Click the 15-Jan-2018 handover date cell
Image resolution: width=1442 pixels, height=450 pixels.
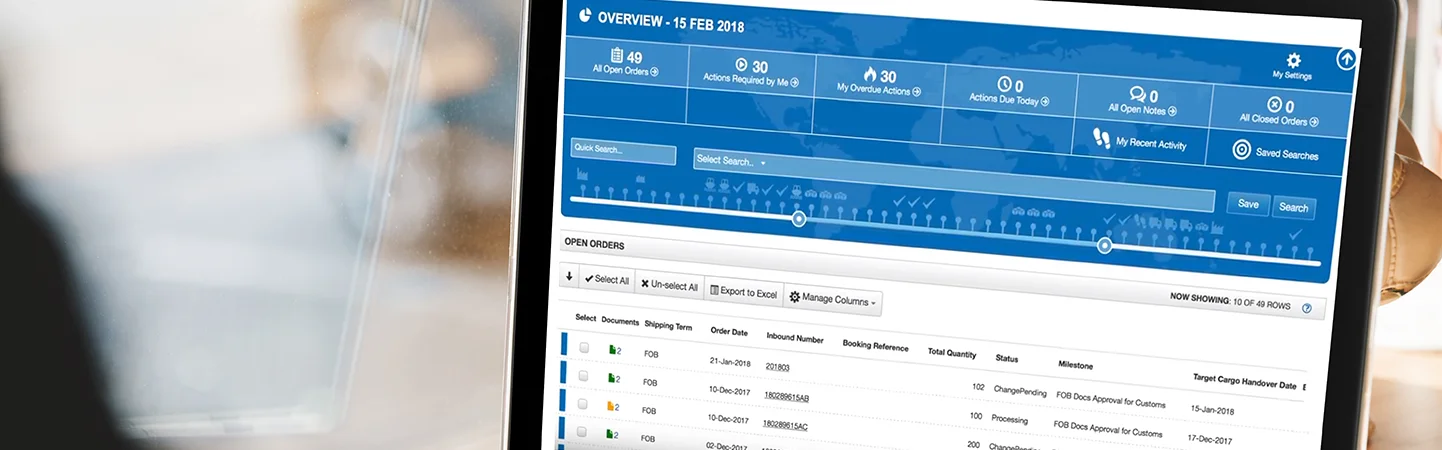click(1212, 410)
